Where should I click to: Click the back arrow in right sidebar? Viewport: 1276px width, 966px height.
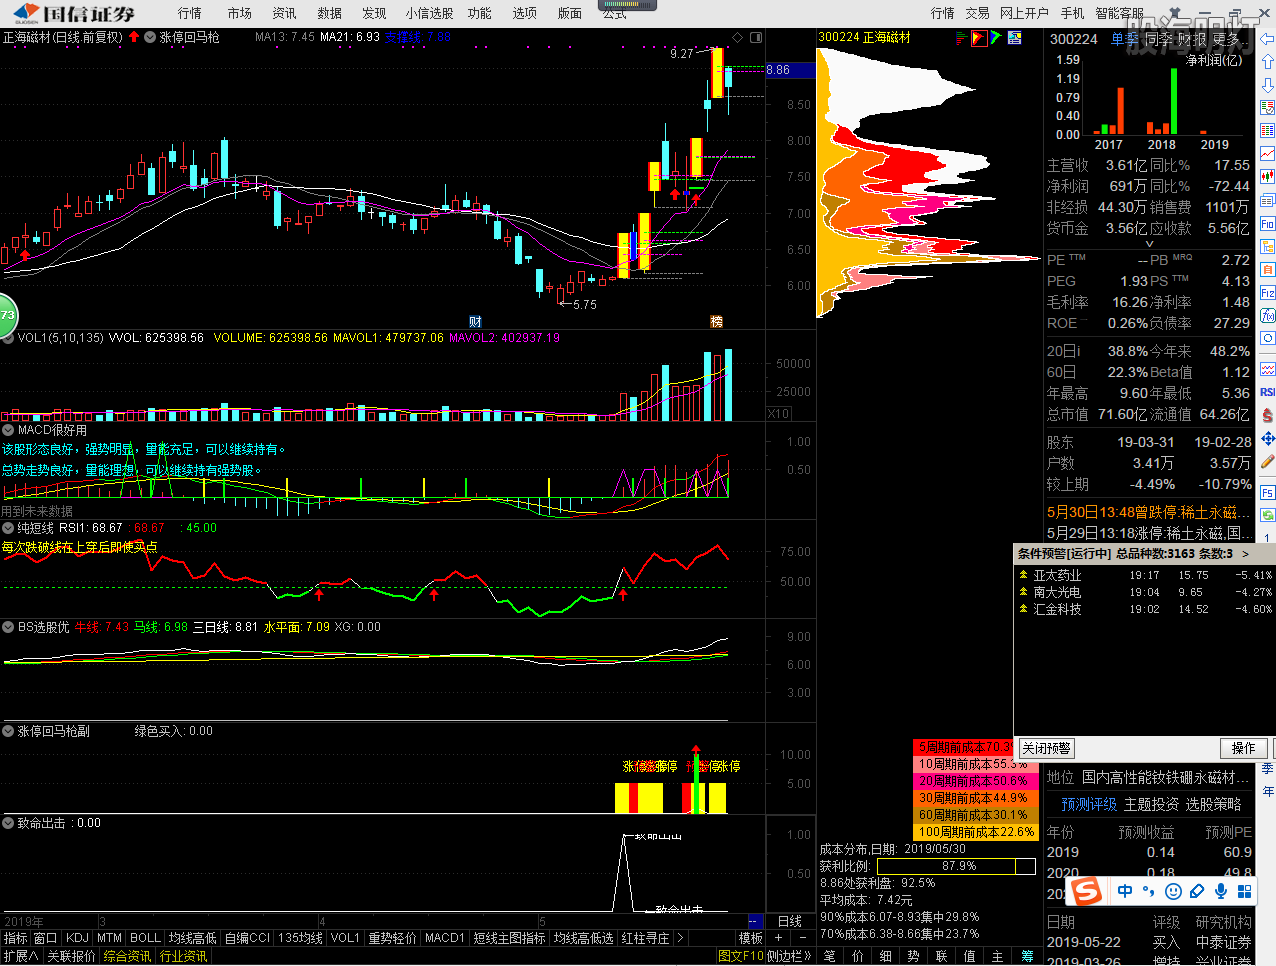(x=1267, y=40)
